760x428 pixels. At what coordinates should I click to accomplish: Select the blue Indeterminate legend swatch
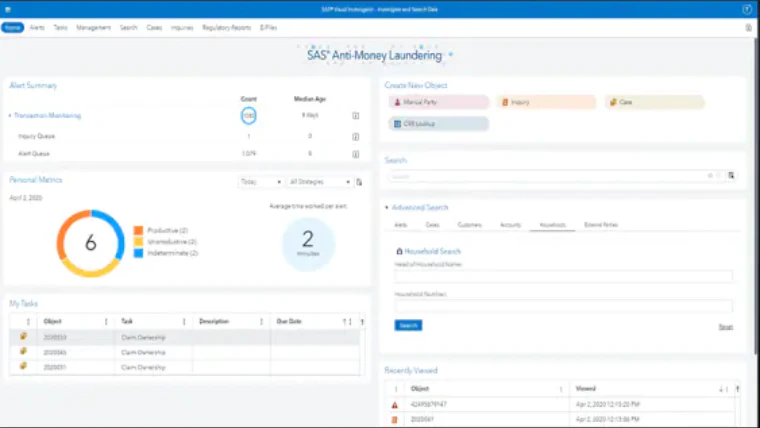[139, 253]
